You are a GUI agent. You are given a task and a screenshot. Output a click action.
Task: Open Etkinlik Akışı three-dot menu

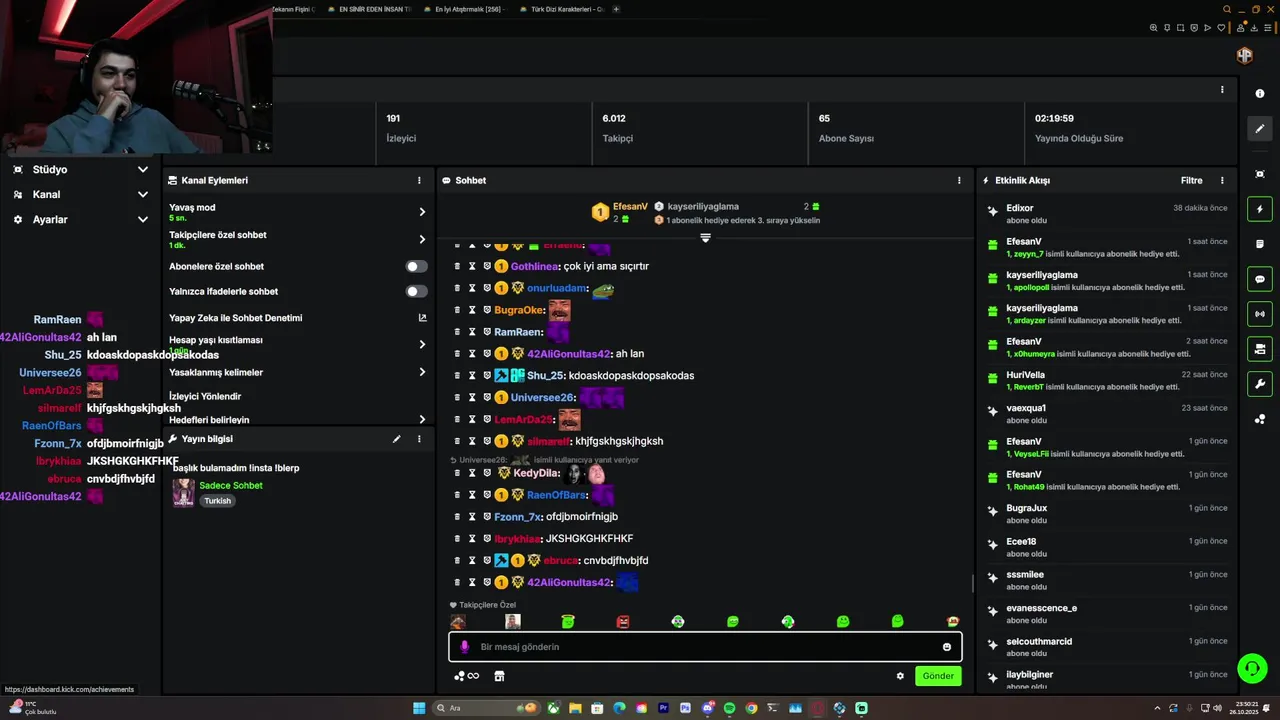coord(1222,181)
